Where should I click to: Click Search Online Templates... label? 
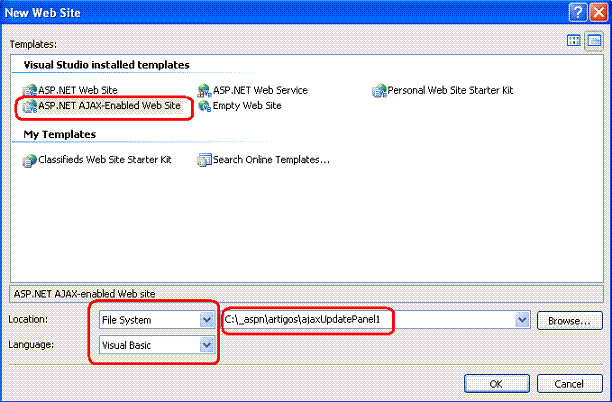click(x=271, y=160)
